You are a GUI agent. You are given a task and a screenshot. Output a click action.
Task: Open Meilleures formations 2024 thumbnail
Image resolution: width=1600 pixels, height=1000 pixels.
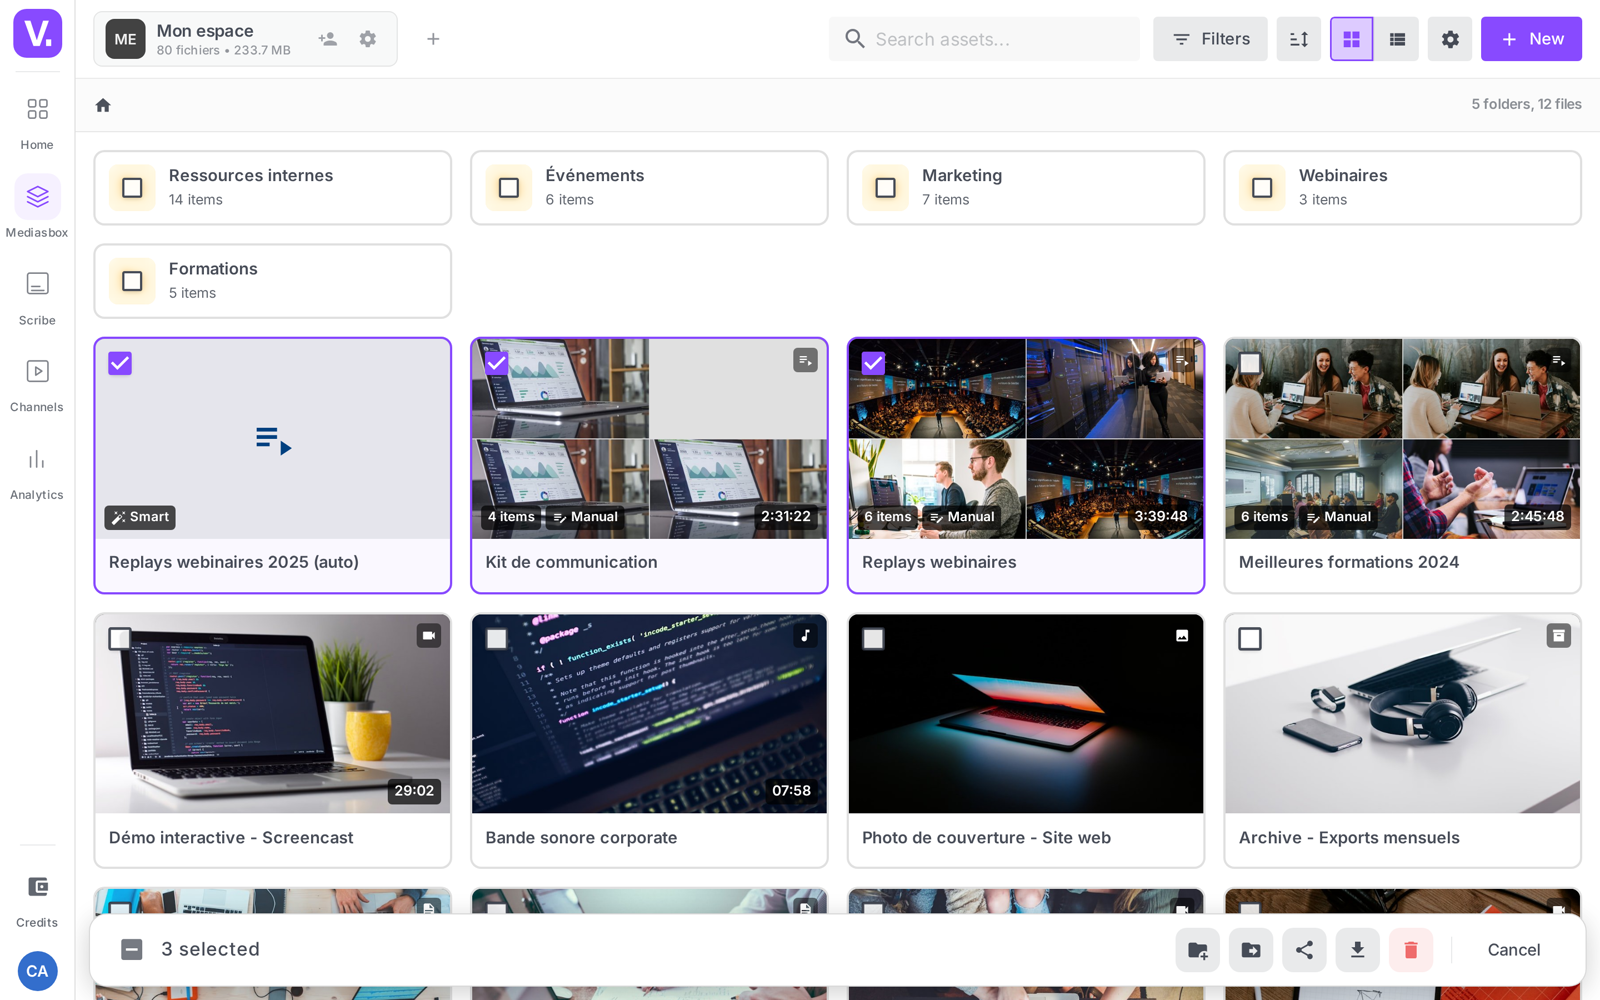pyautogui.click(x=1402, y=439)
